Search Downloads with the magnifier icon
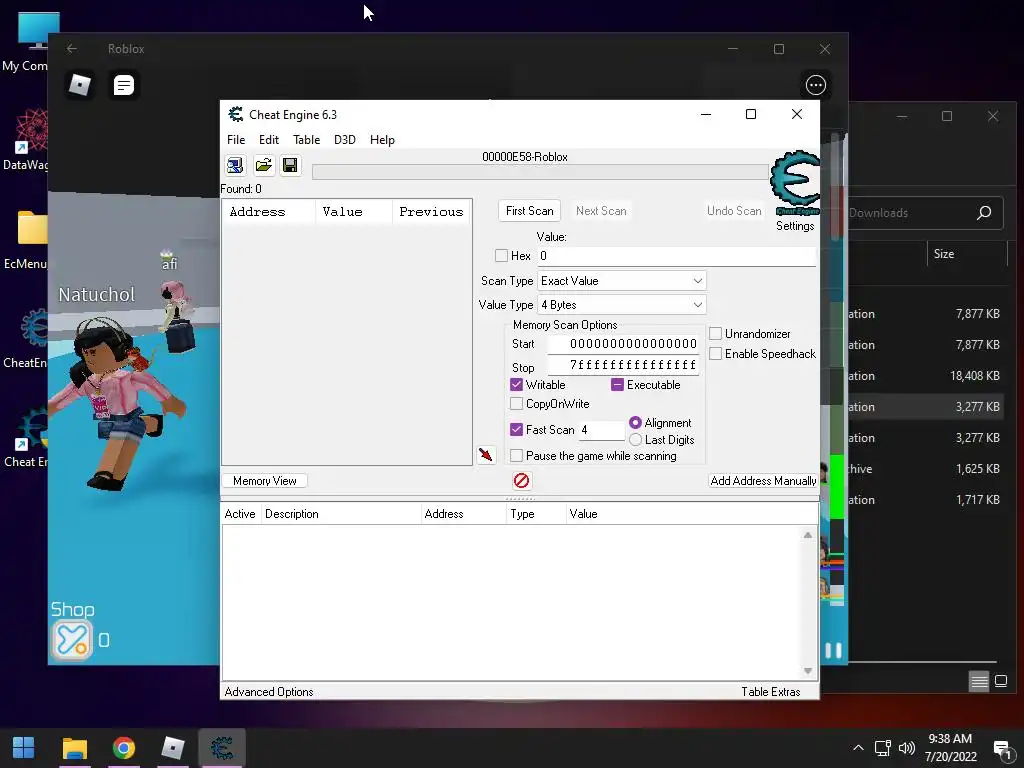This screenshot has height=768, width=1024. point(984,213)
